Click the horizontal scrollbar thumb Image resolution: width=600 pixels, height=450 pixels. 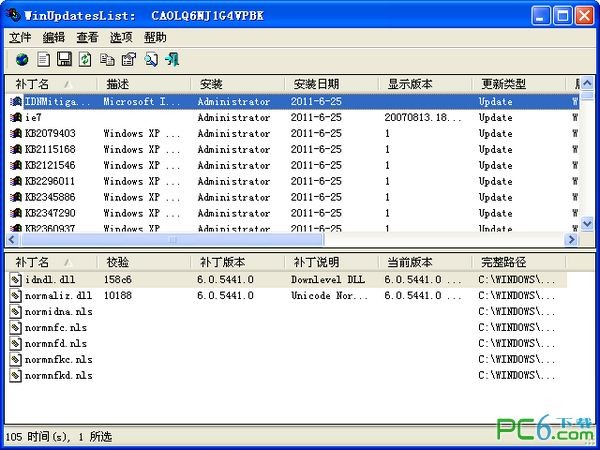pyautogui.click(x=173, y=240)
